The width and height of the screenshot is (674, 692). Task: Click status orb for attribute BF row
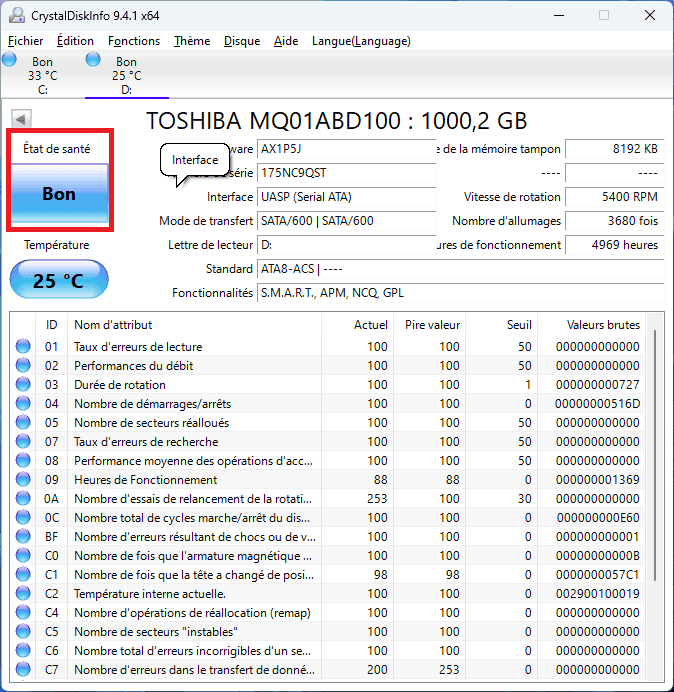[23, 536]
